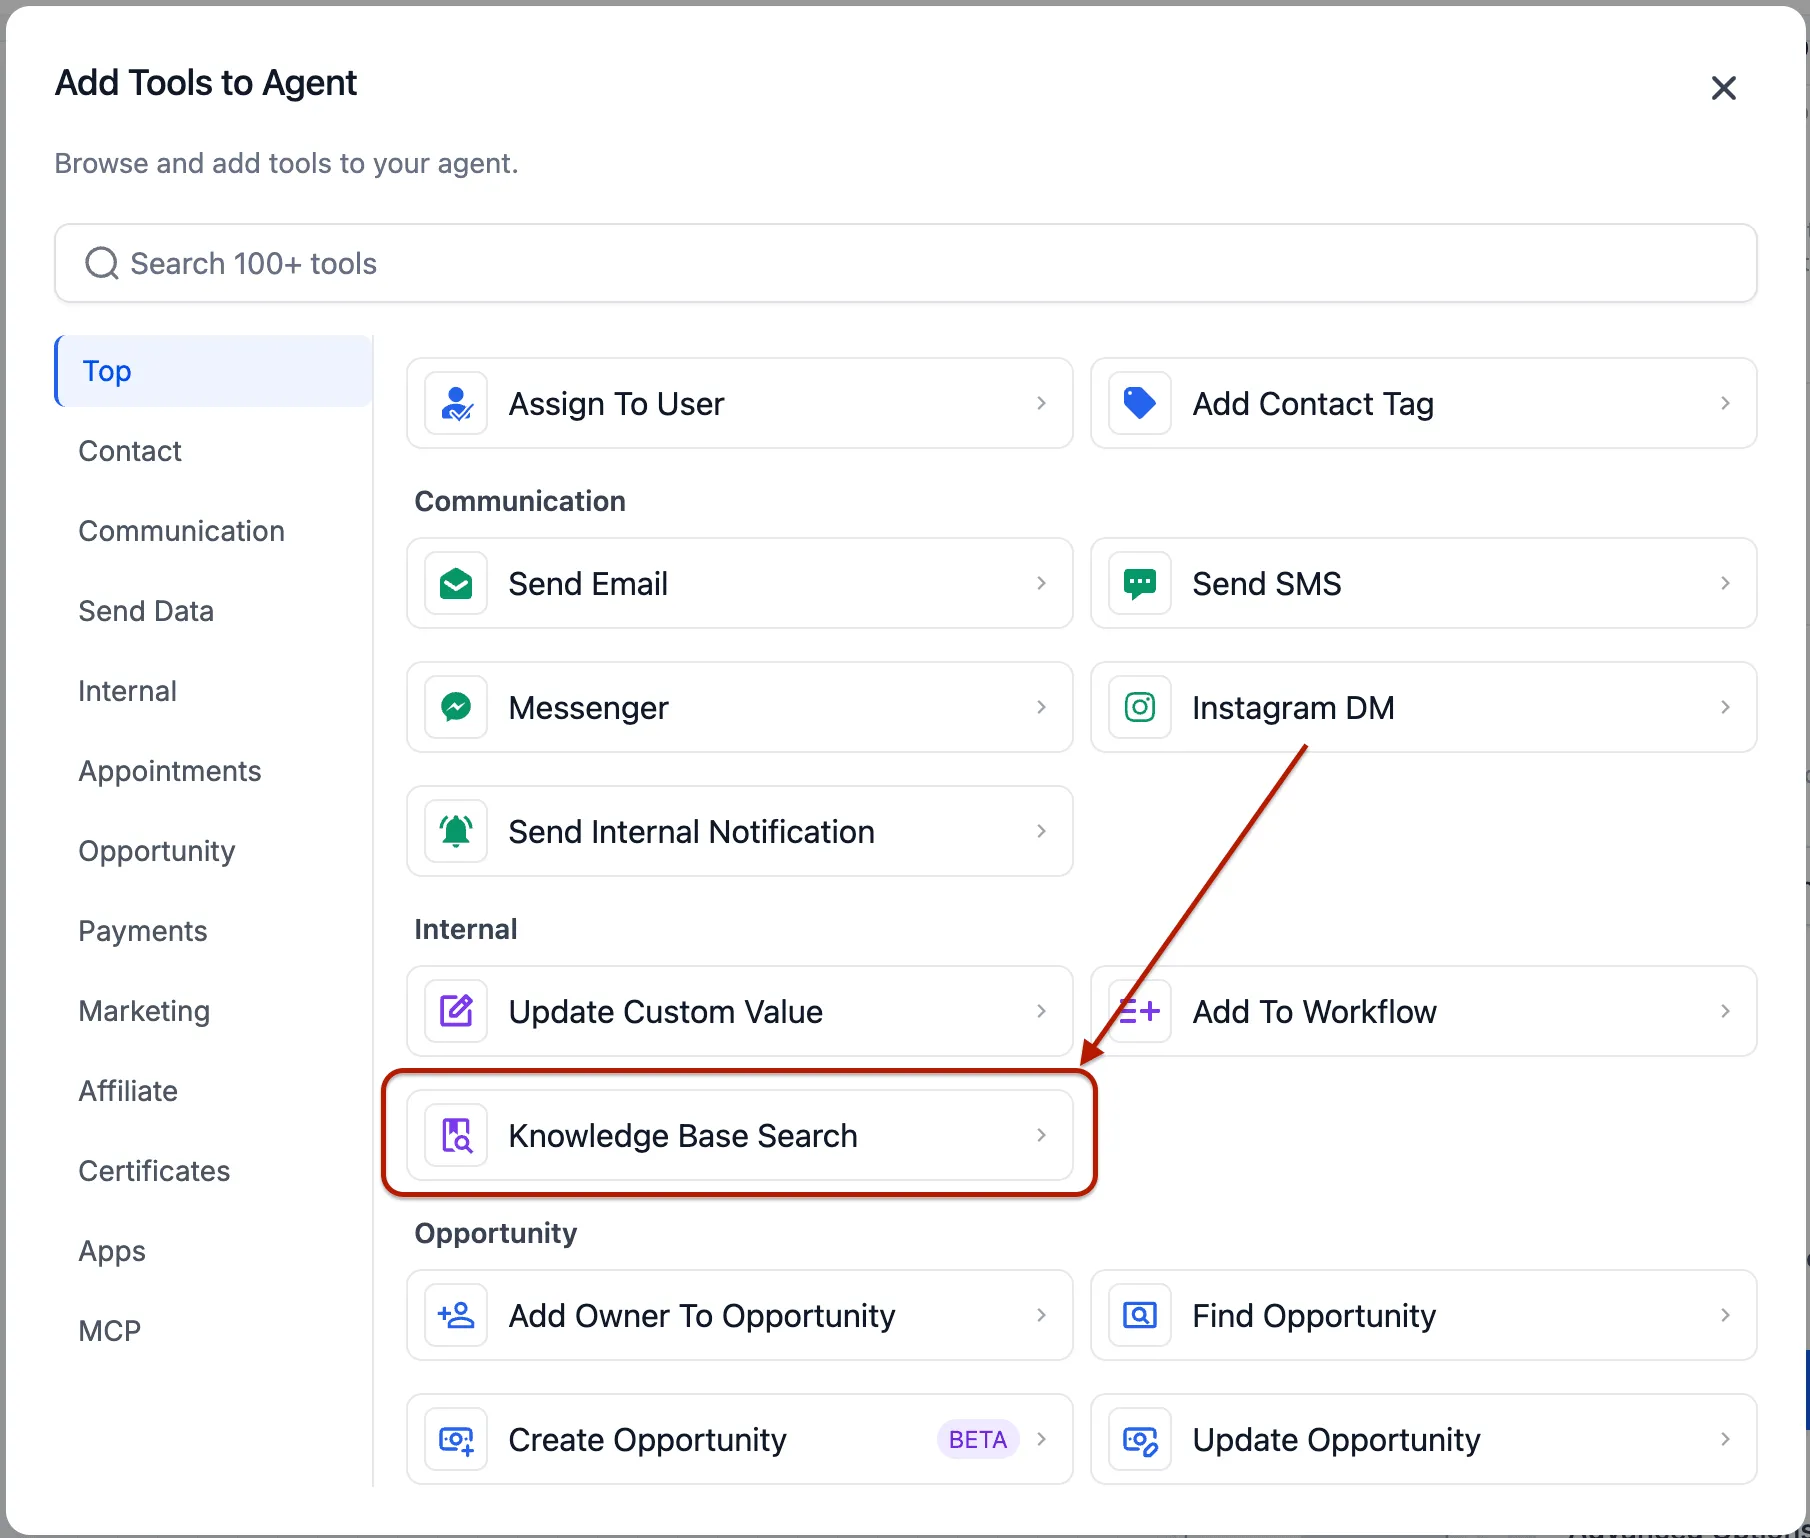Click the Add To Workflow icon
Image resolution: width=1810 pixels, height=1538 pixels.
tap(1140, 1012)
